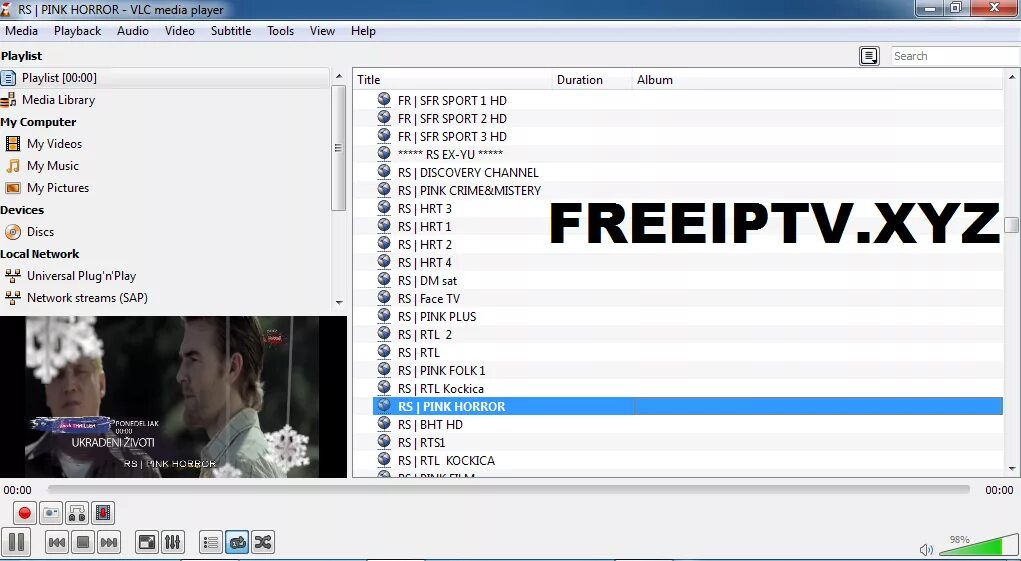Toggle A-B loop button
Screen dimensions: 1021x561
click(x=77, y=513)
